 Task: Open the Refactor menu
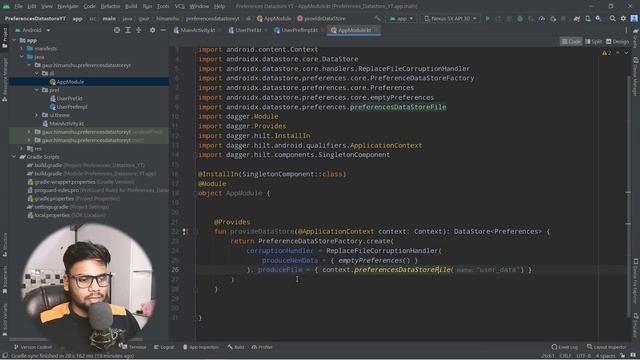(110, 6)
